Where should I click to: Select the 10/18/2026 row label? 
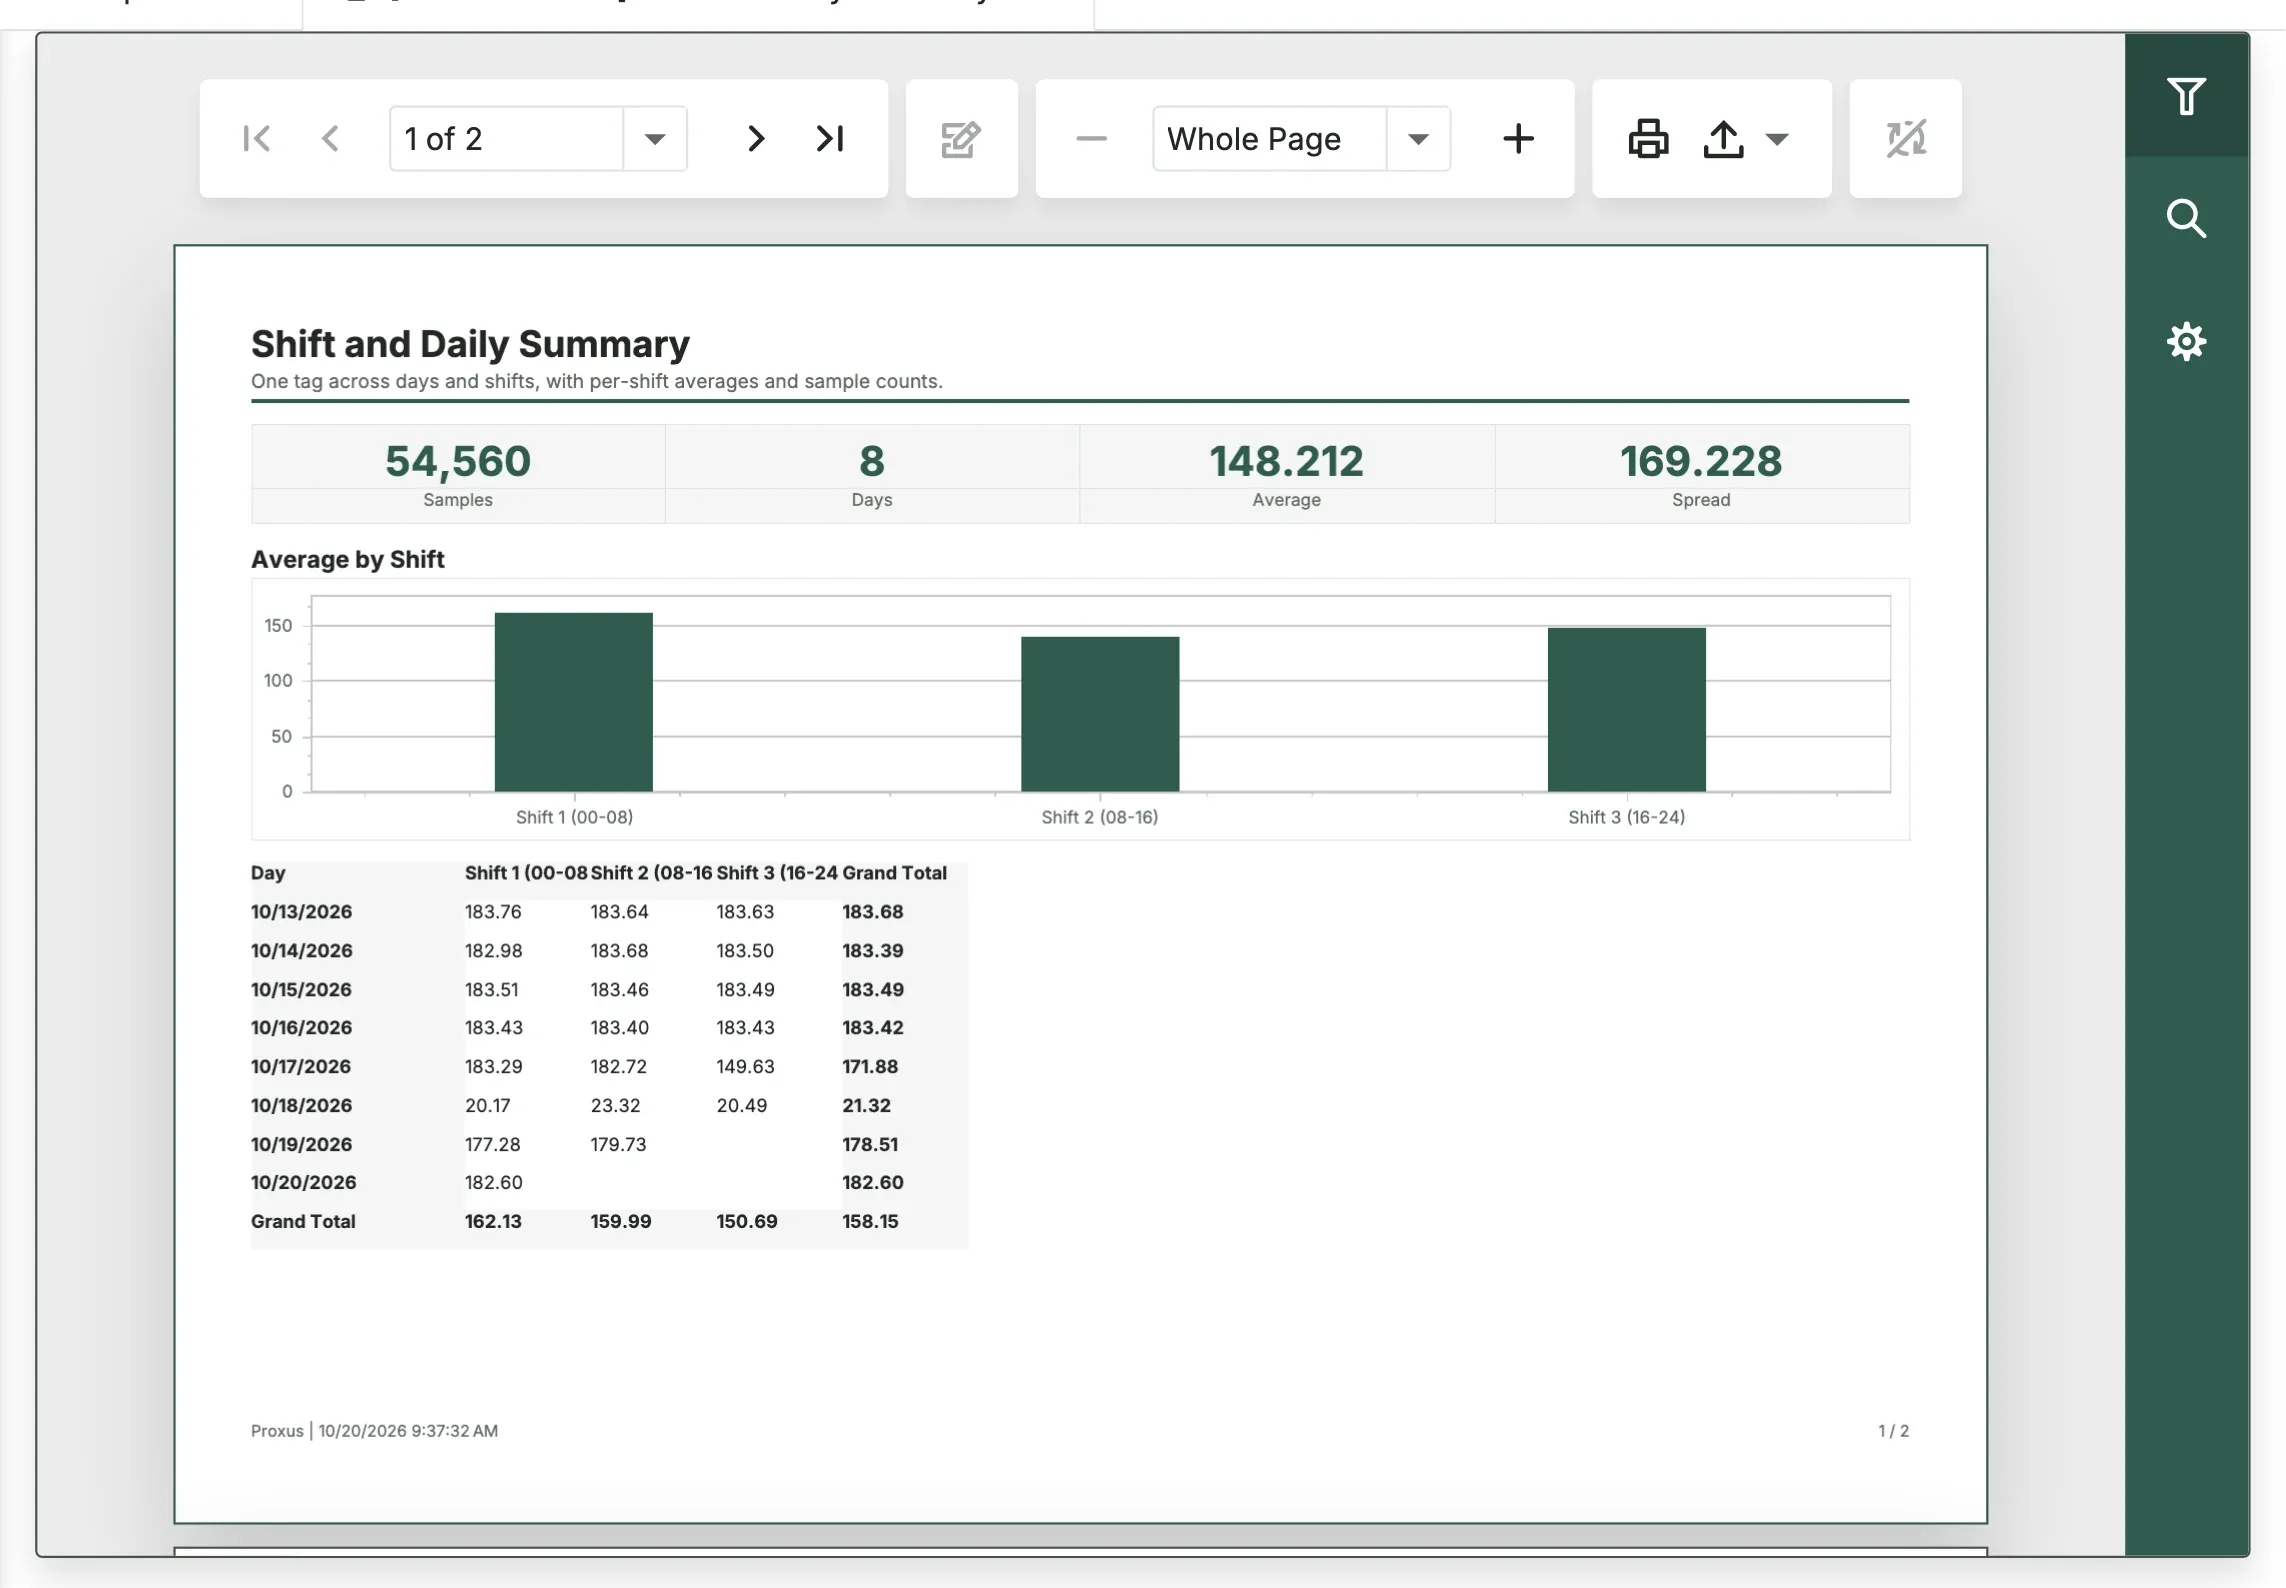(301, 1105)
